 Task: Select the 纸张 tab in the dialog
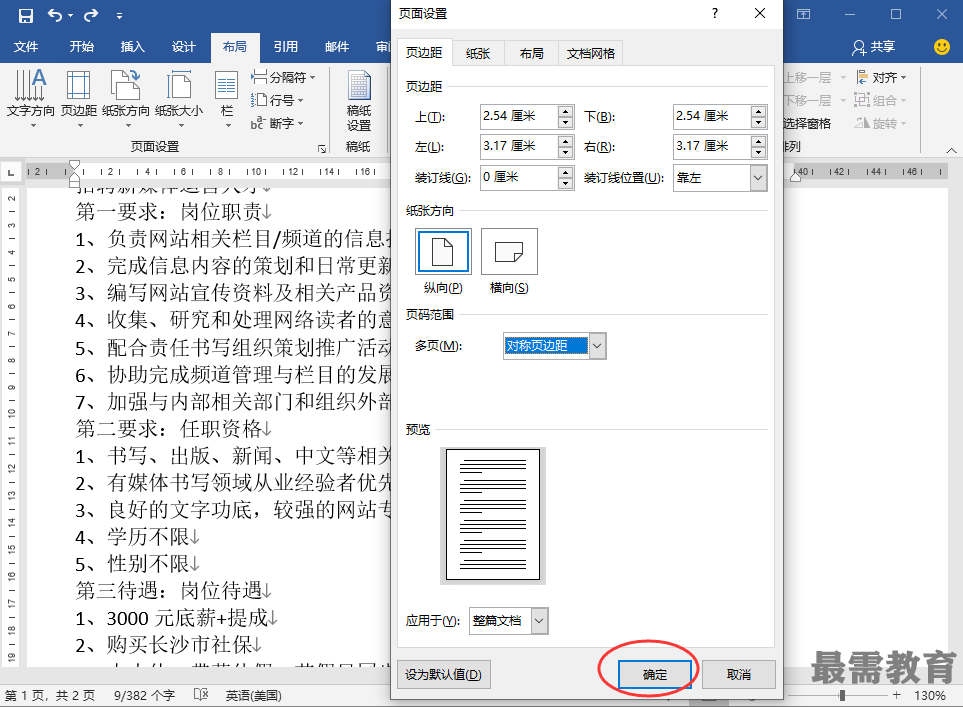478,53
